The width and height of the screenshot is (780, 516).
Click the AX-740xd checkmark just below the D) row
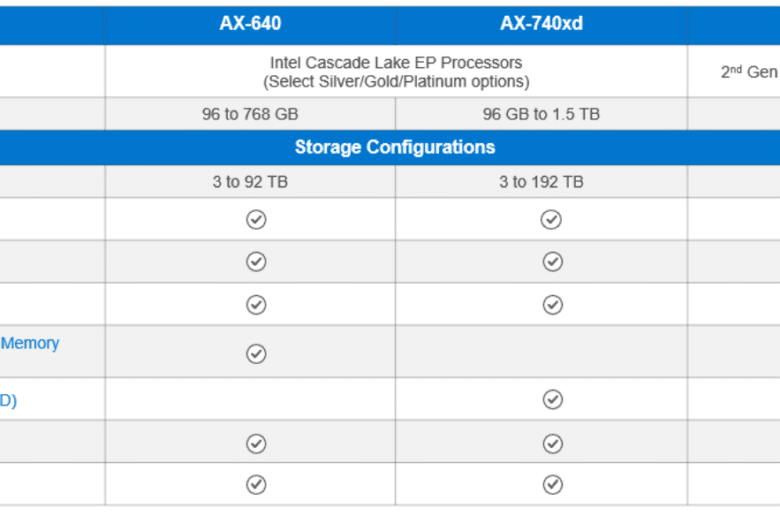(553, 443)
